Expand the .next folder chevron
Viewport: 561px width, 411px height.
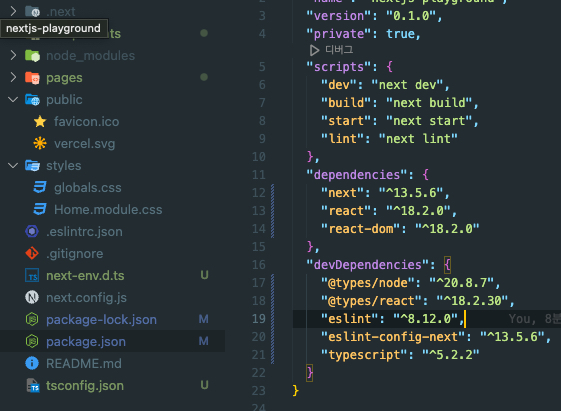pos(13,11)
